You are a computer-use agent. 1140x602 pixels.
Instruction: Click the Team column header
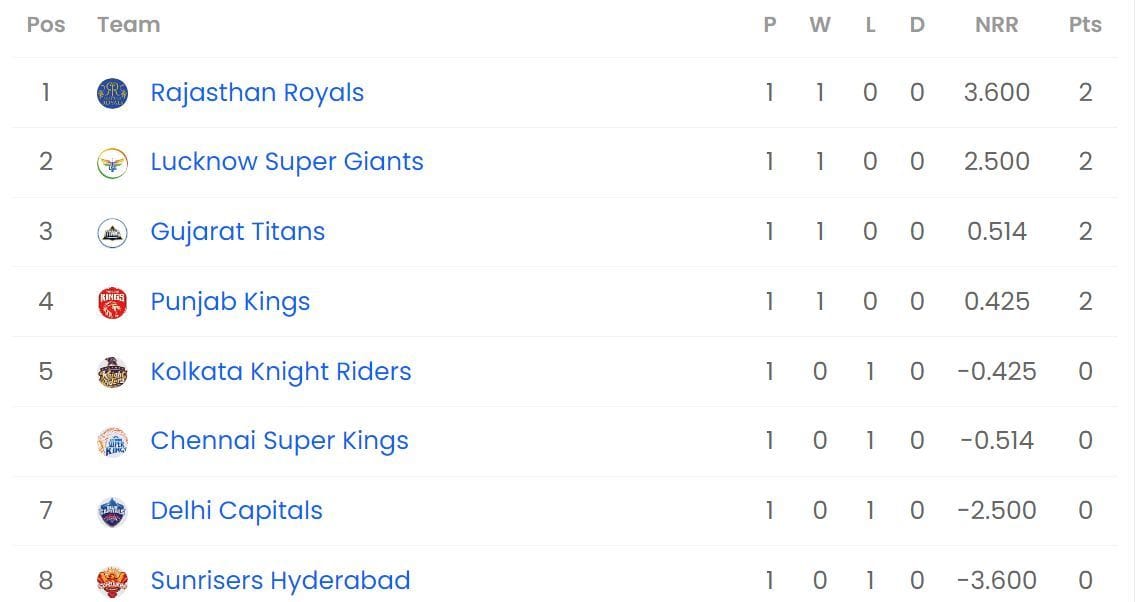click(128, 24)
